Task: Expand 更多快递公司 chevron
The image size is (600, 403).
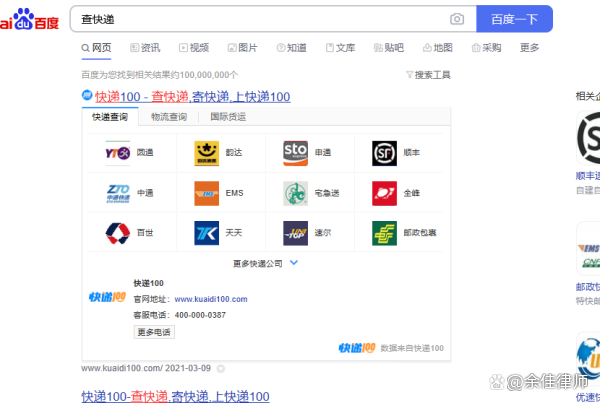Action: coord(294,263)
